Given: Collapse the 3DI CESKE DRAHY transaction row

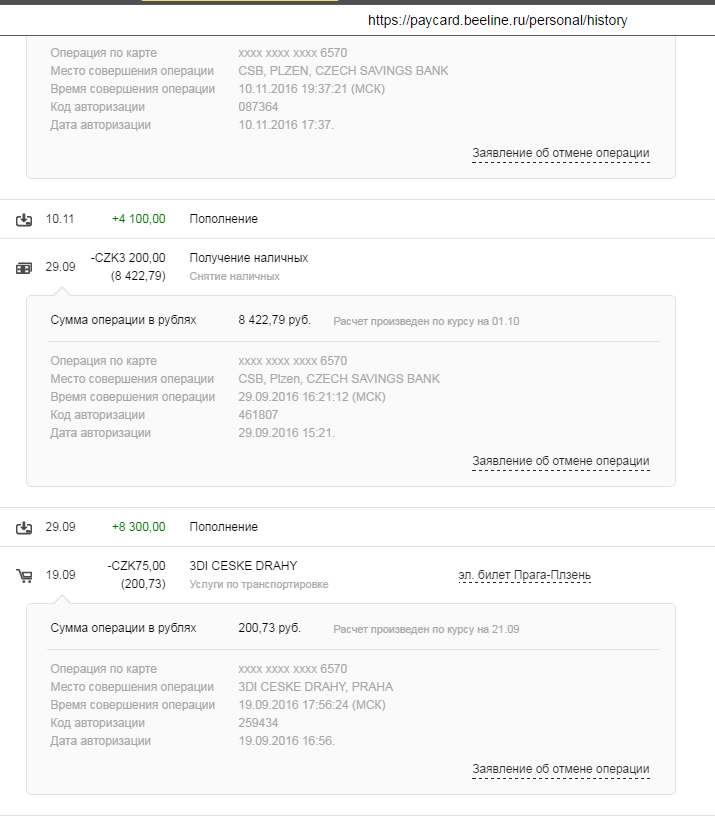Looking at the screenshot, I should 358,575.
